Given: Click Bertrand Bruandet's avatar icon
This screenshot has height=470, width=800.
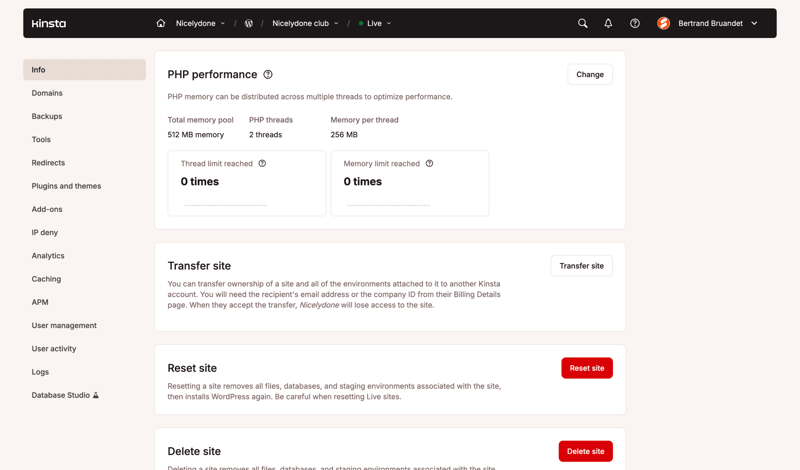Looking at the screenshot, I should [663, 23].
